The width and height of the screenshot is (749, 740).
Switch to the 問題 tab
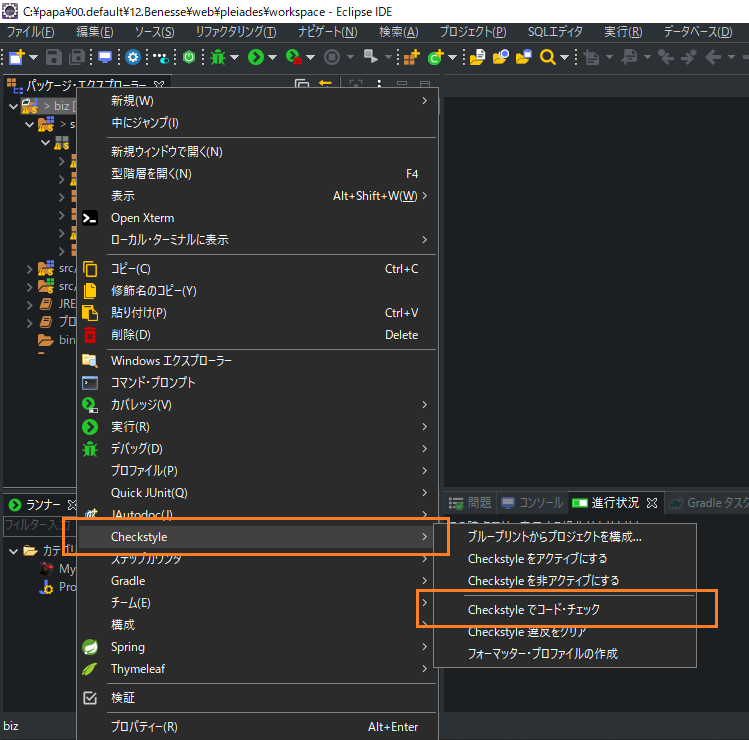coord(470,503)
